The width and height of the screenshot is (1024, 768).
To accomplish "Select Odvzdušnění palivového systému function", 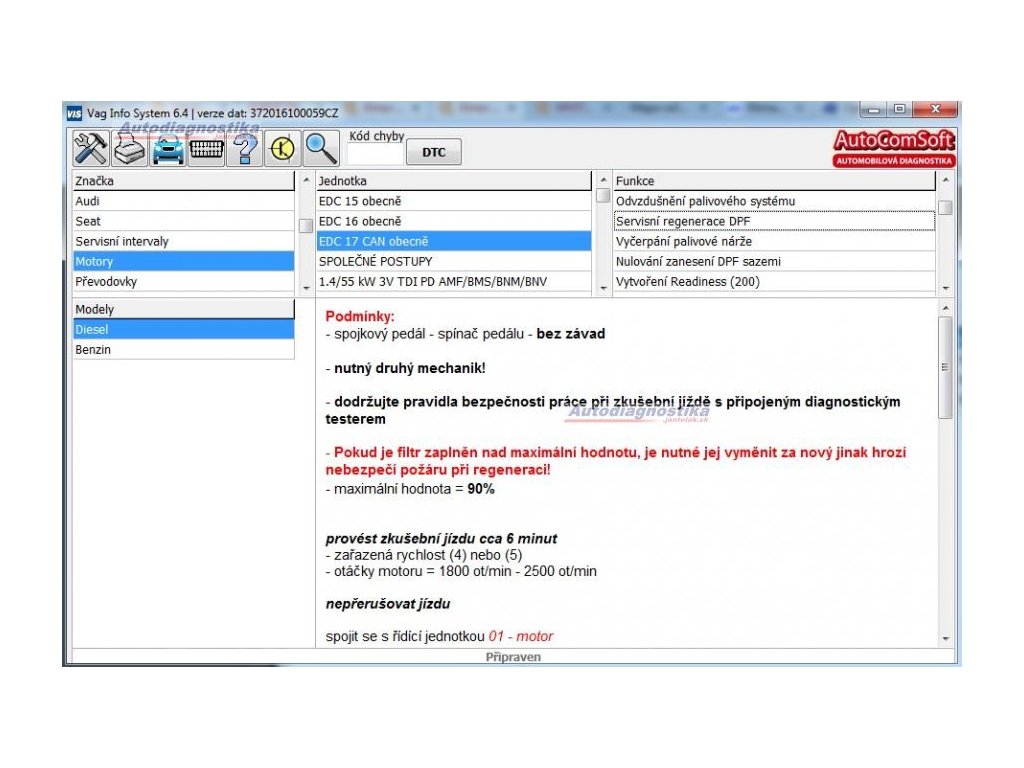I will [775, 201].
